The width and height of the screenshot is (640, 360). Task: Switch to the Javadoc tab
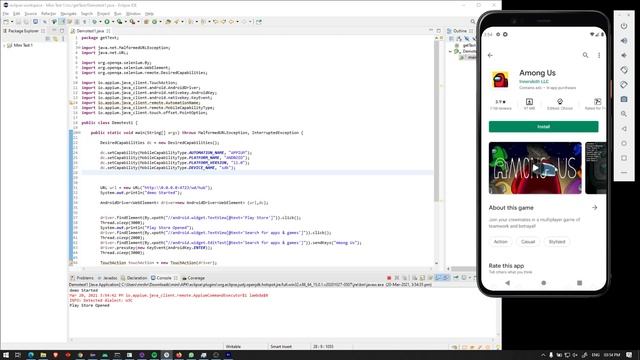click(x=107, y=278)
